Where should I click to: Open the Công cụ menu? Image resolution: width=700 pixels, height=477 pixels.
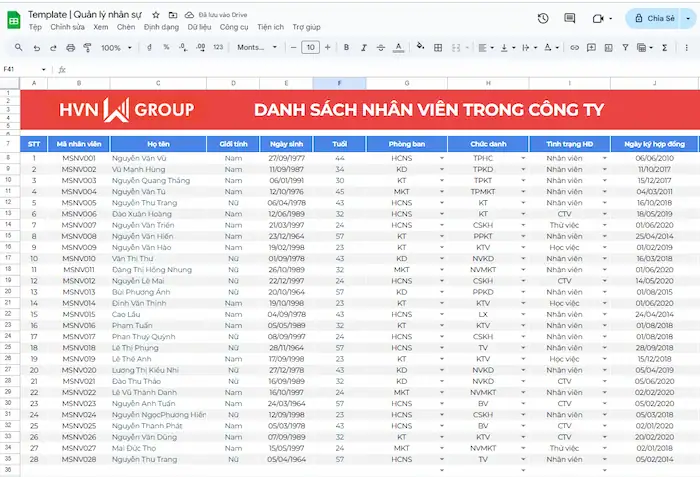click(234, 27)
